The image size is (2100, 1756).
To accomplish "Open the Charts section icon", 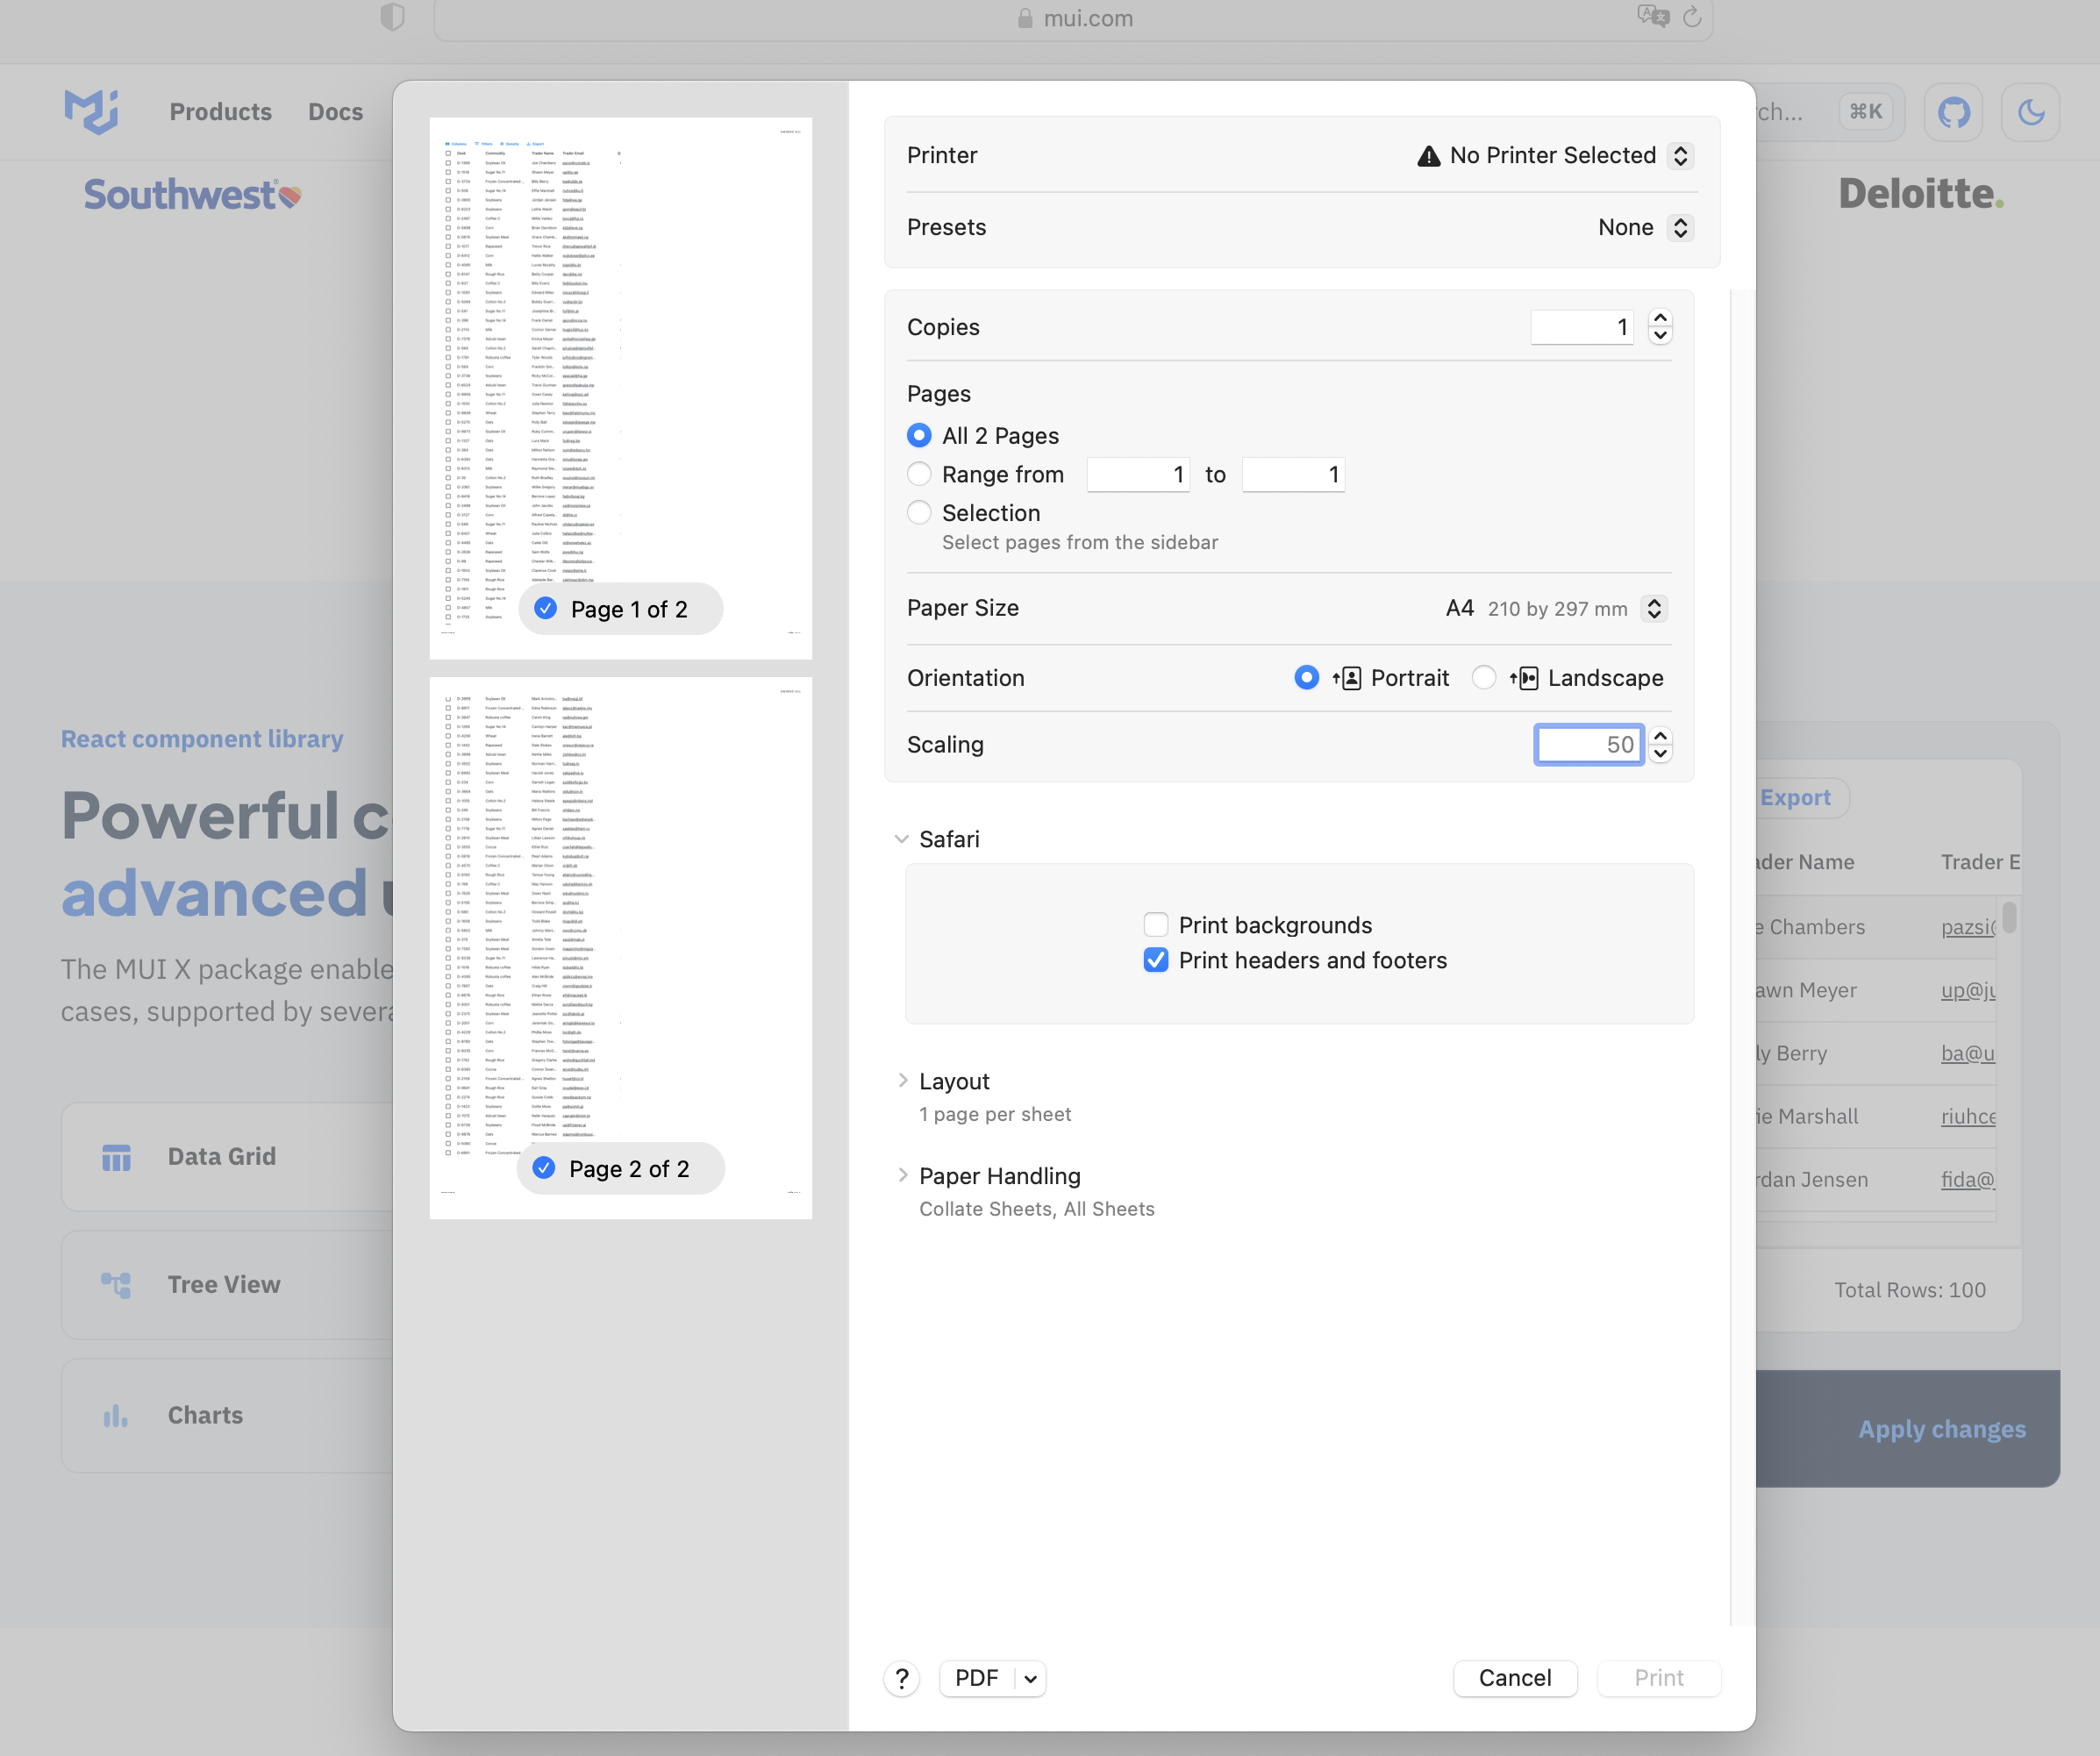I will point(114,1414).
